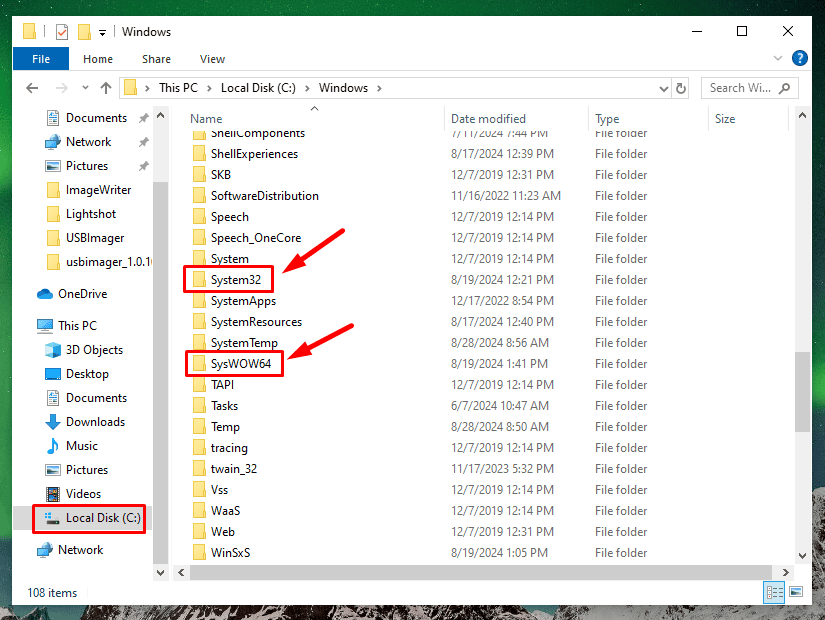Expand chevron after Windows in address bar
This screenshot has height=620, width=825.
tap(379, 88)
